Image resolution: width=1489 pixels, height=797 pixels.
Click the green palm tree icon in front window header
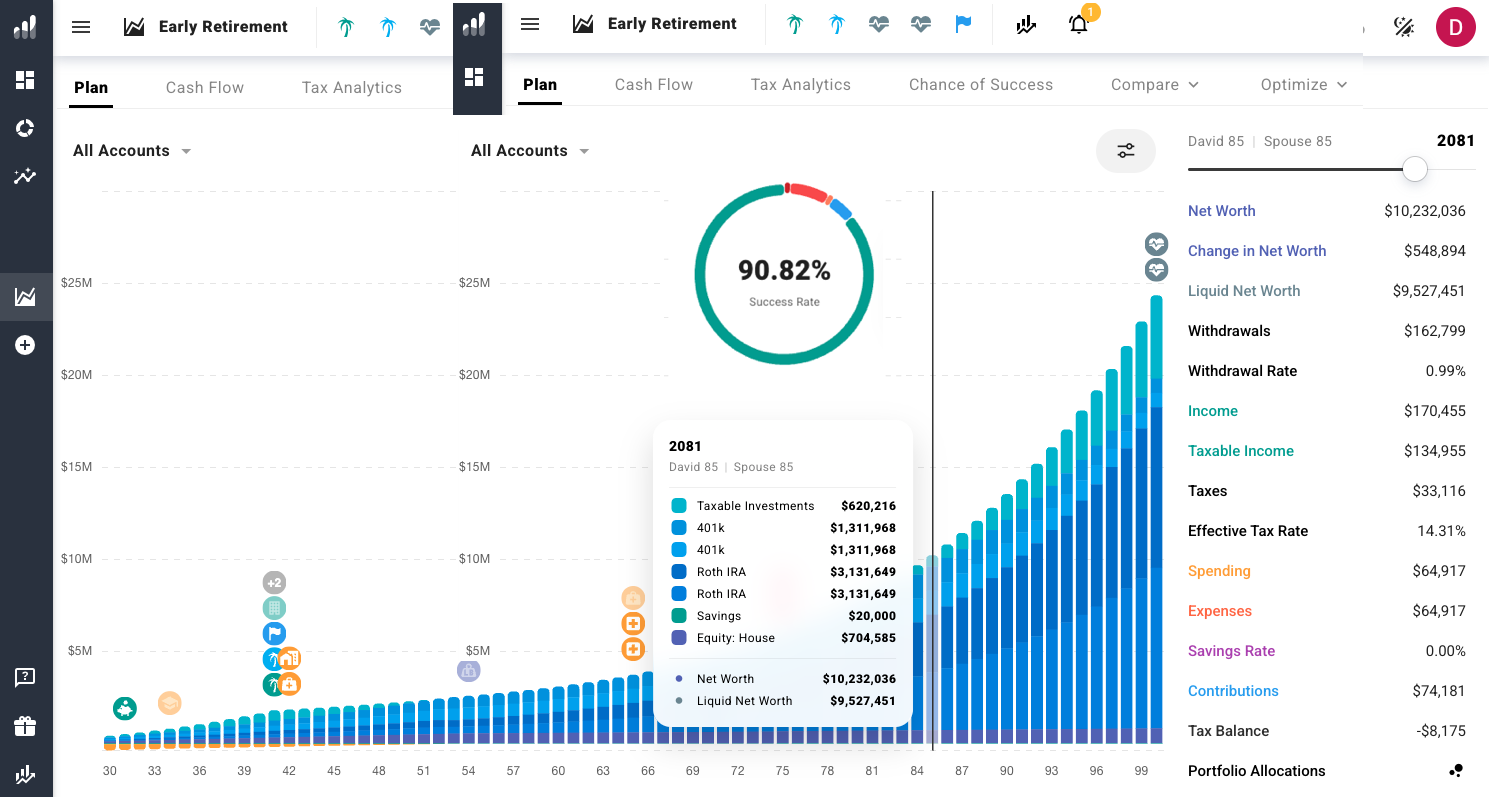click(x=794, y=25)
